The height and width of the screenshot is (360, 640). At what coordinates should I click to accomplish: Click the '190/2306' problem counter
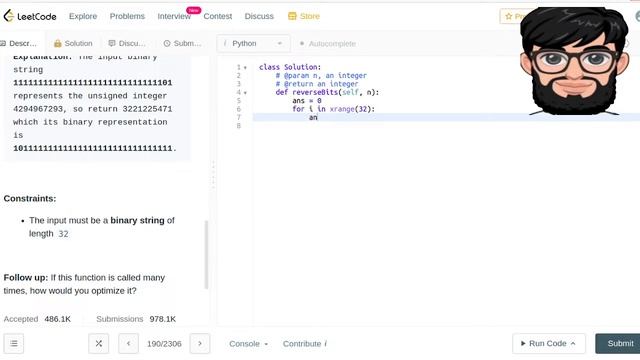pyautogui.click(x=164, y=344)
